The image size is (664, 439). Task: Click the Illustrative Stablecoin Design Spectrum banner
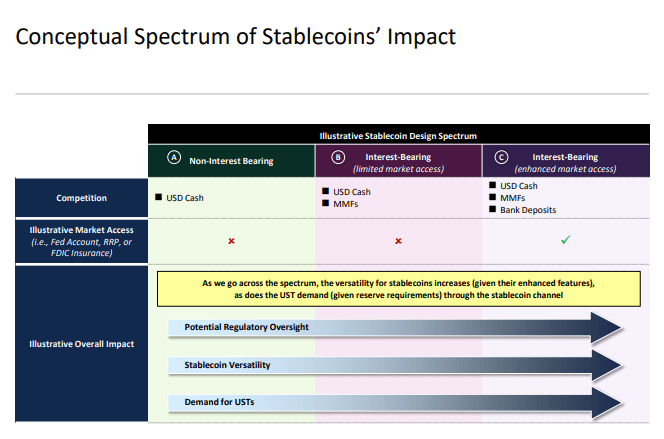coord(398,135)
